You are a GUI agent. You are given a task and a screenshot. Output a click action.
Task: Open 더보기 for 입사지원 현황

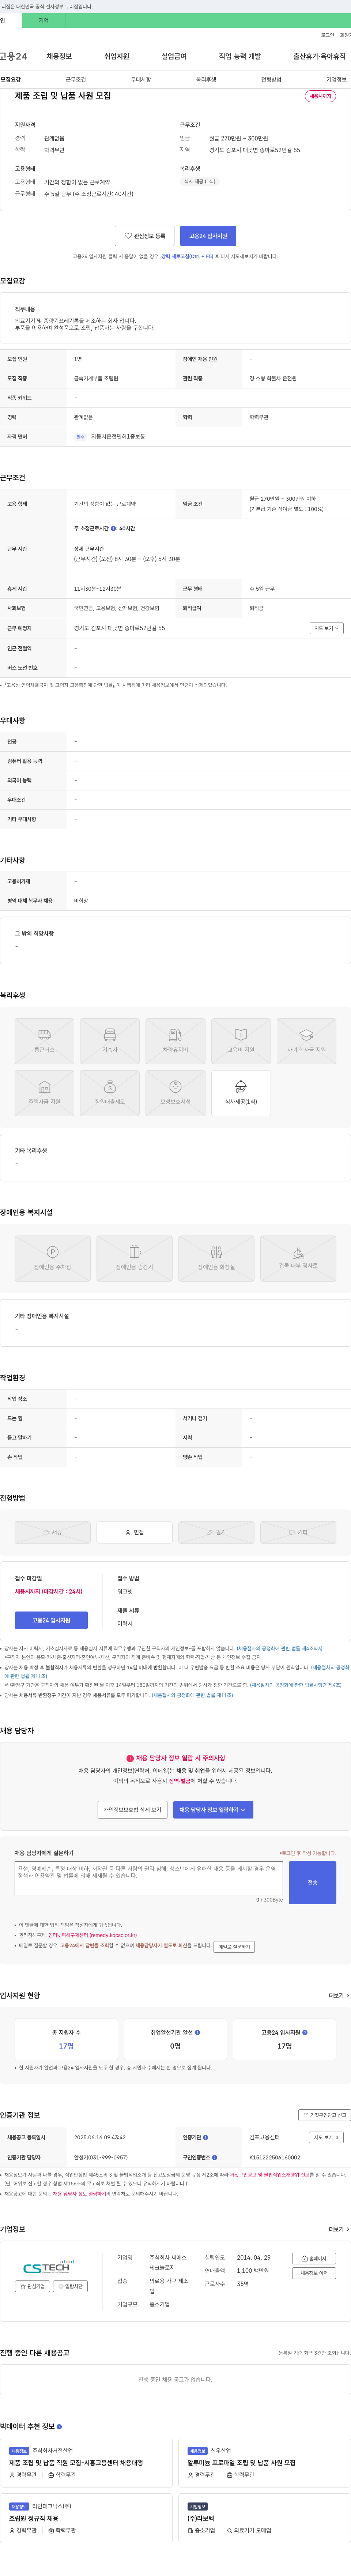click(x=339, y=1995)
